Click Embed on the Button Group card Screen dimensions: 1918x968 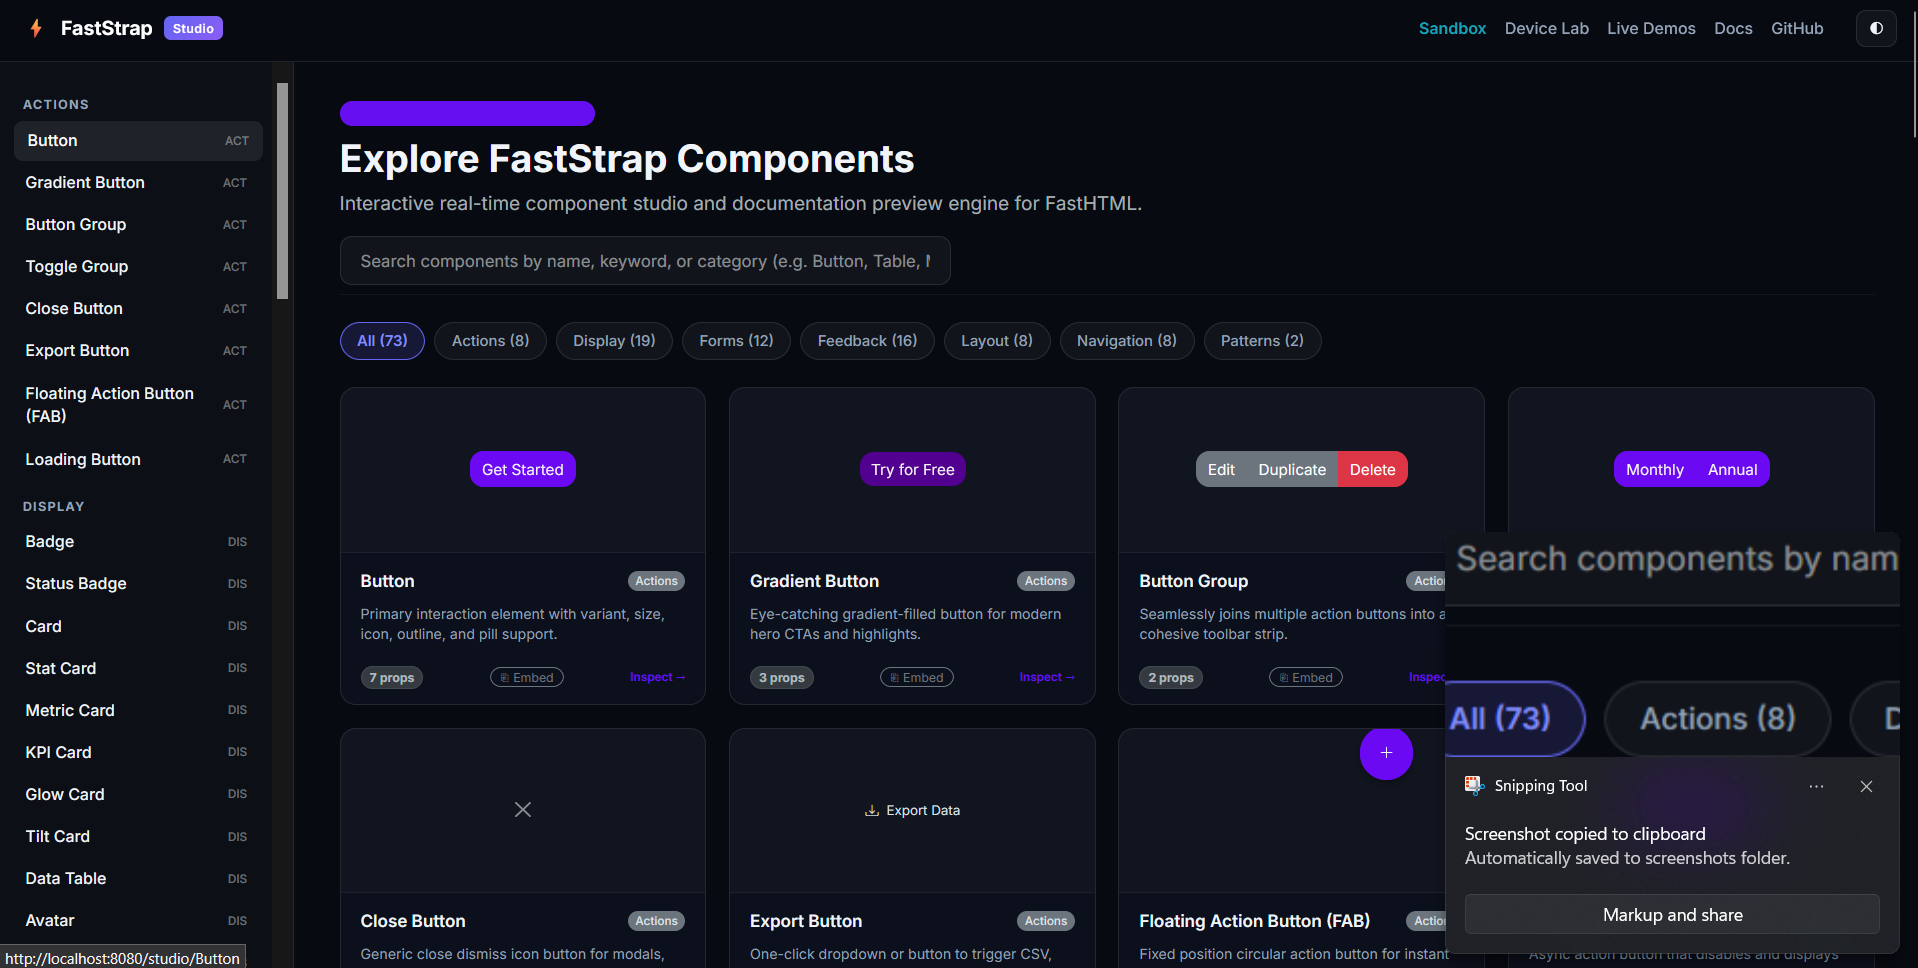1306,678
